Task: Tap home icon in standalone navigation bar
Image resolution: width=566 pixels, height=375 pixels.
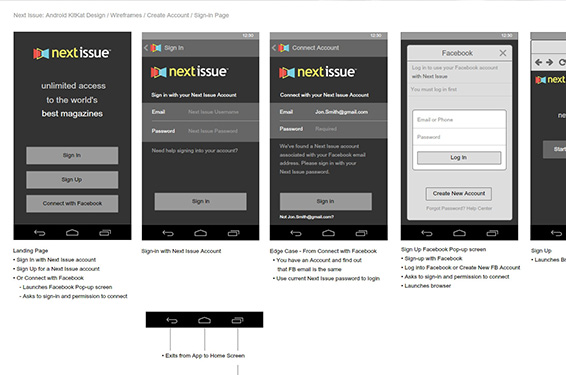Action: coord(204,320)
